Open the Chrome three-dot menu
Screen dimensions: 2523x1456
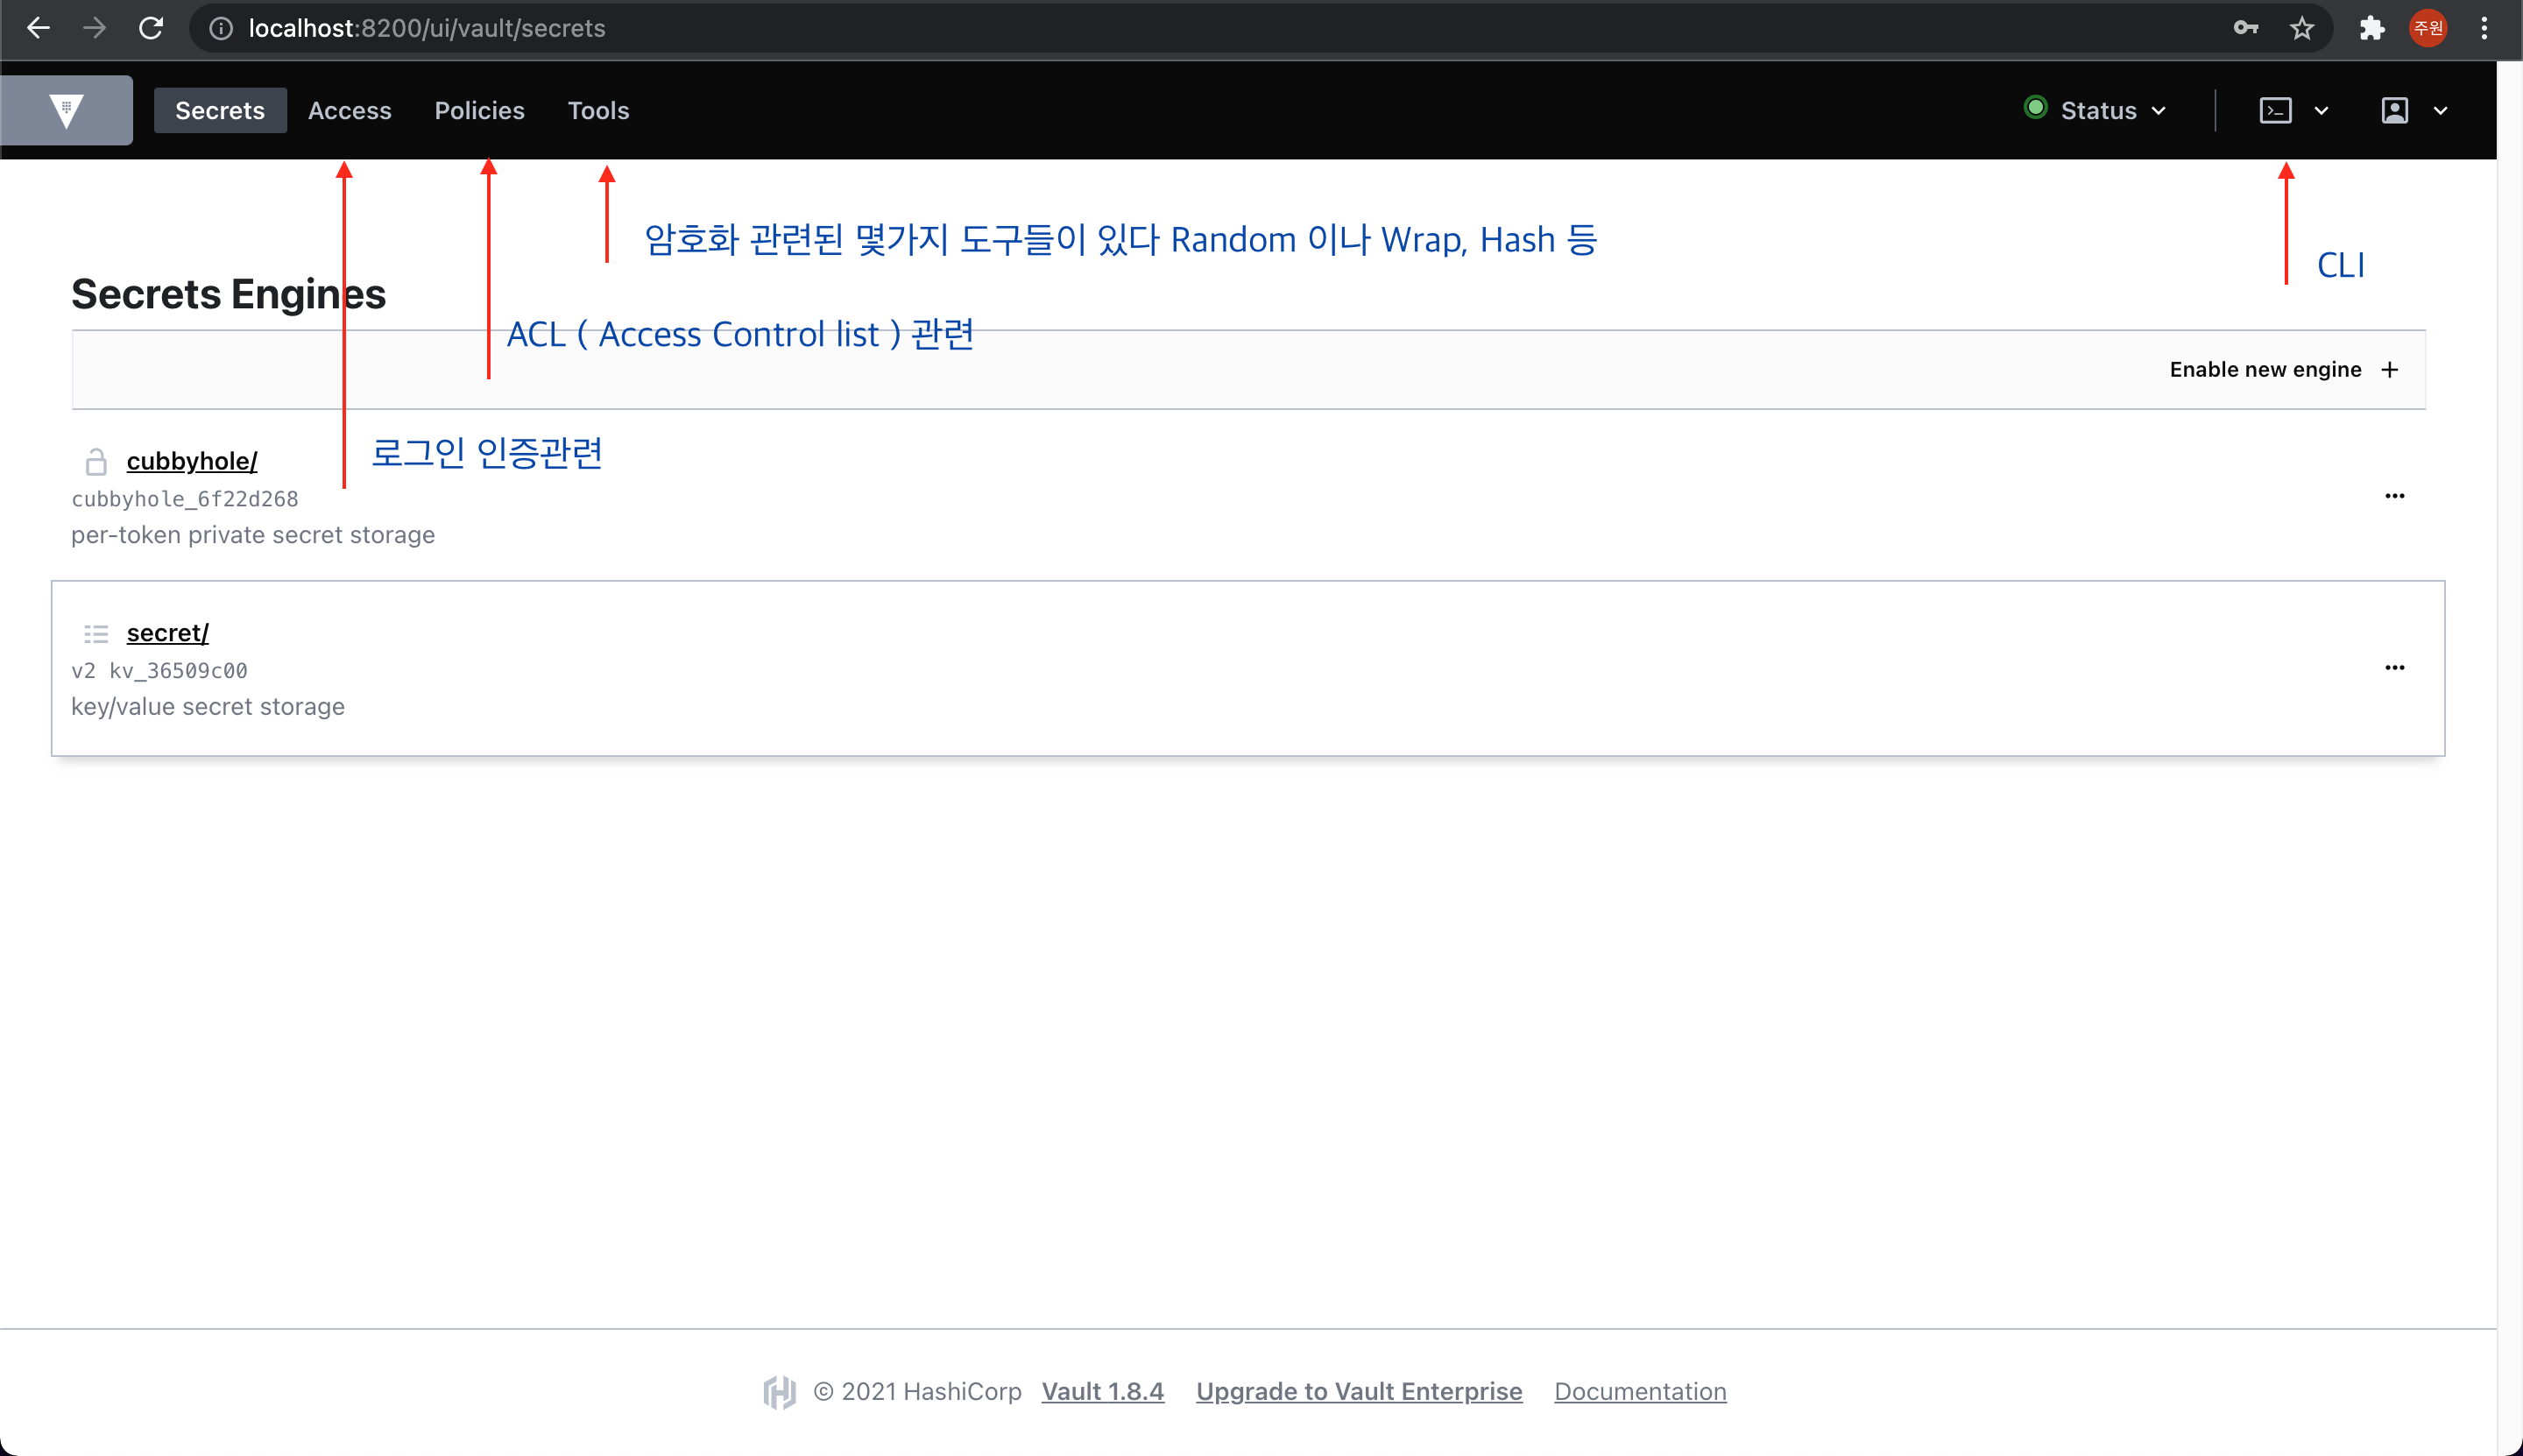(x=2484, y=28)
